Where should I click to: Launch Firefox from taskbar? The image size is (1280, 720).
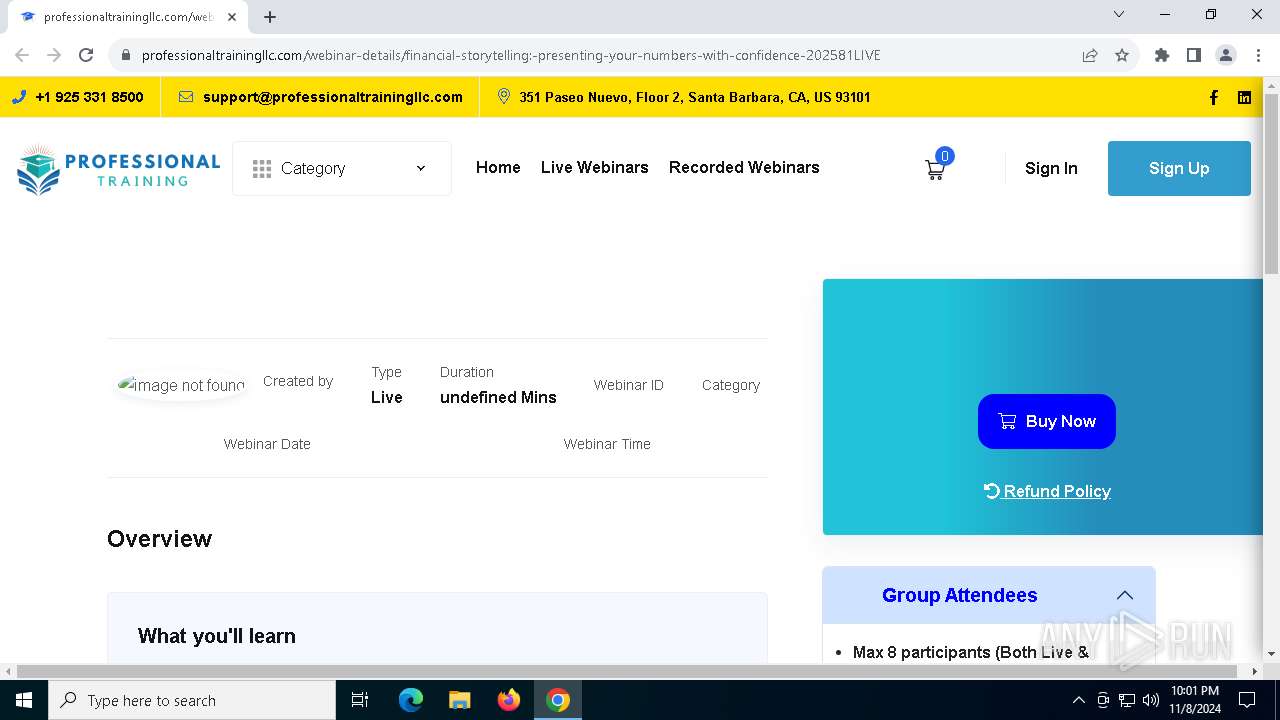point(509,700)
